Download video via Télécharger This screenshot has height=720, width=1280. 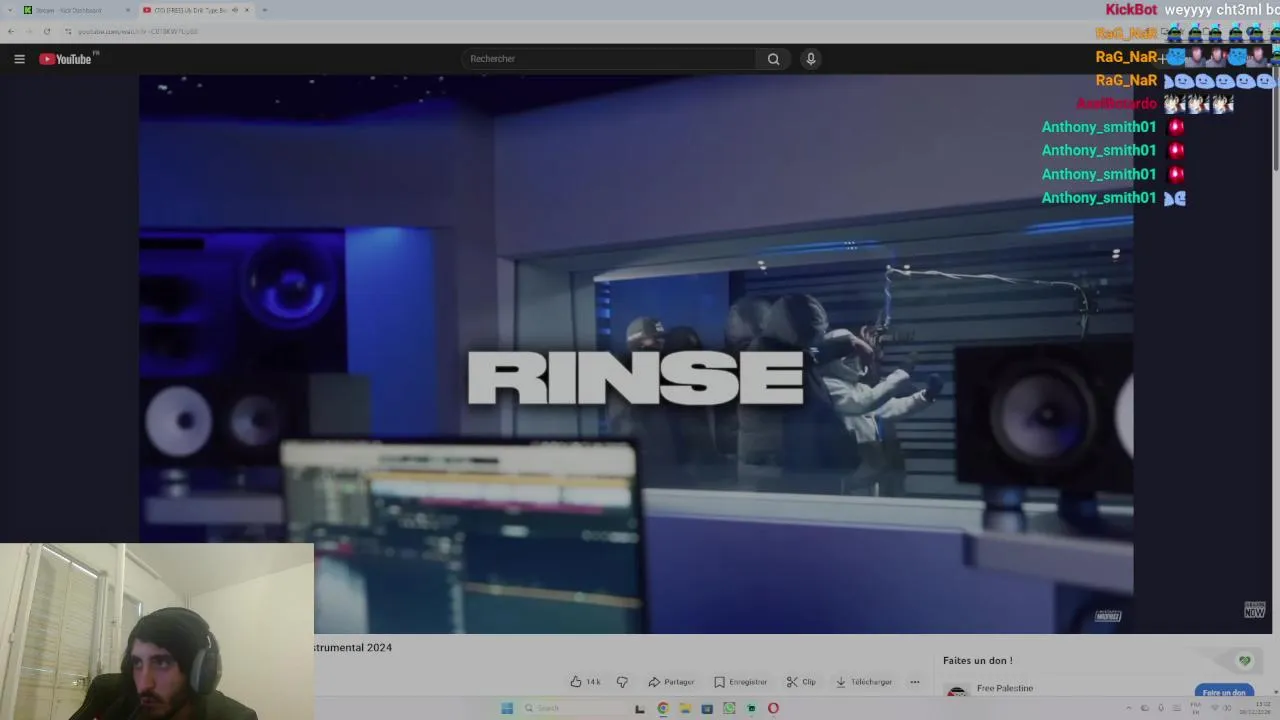coord(864,682)
